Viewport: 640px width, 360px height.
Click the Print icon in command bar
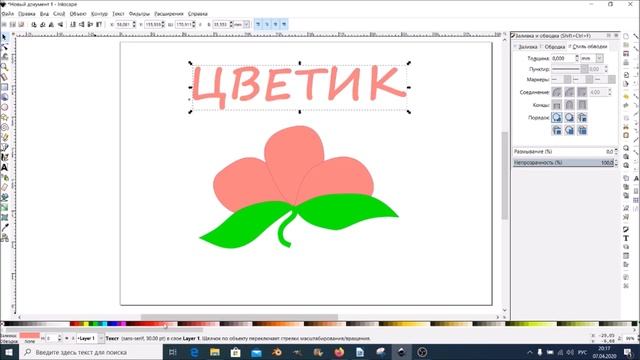coord(626,62)
